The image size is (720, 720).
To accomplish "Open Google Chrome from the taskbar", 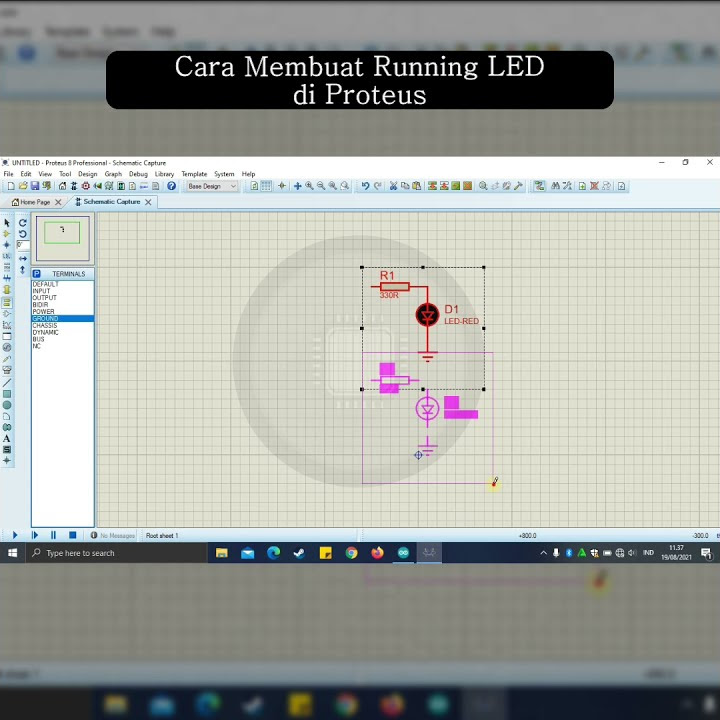I will (351, 553).
